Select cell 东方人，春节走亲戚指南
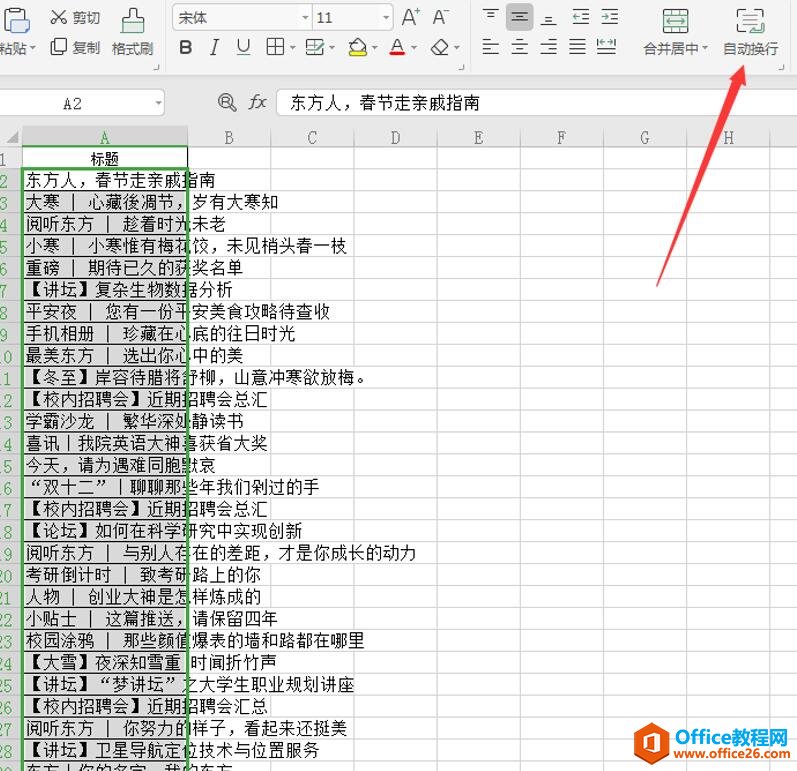The width and height of the screenshot is (797, 771). point(105,180)
